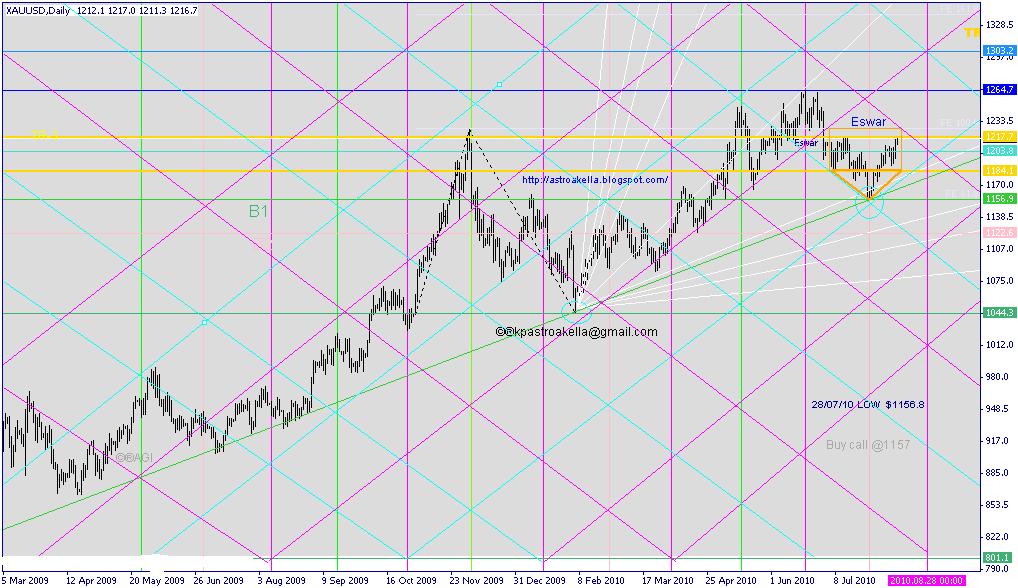The image size is (1018, 588).
Task: Click the cyan square handle above June 2009
Action: pyautogui.click(x=205, y=322)
